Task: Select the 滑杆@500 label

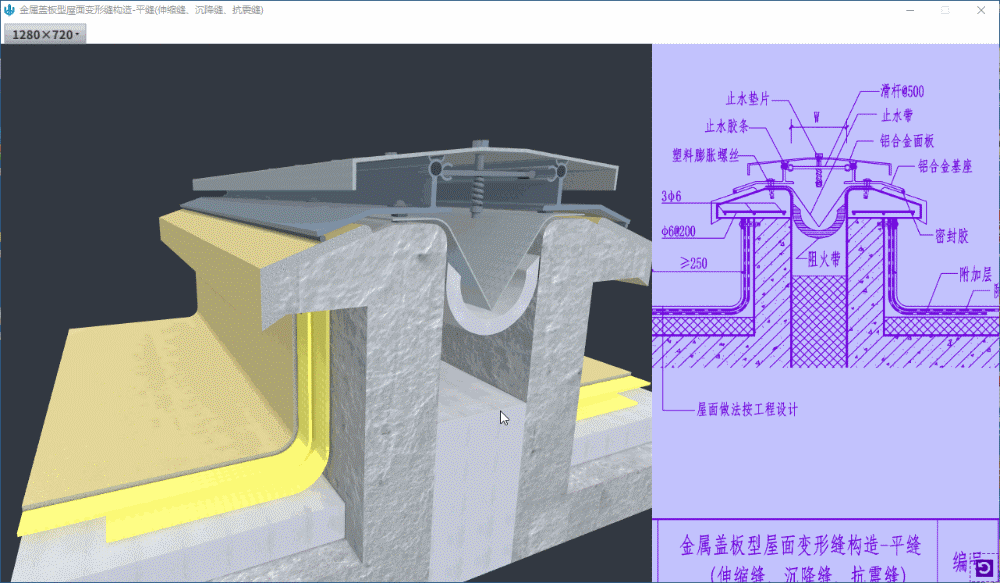Action: tap(902, 91)
